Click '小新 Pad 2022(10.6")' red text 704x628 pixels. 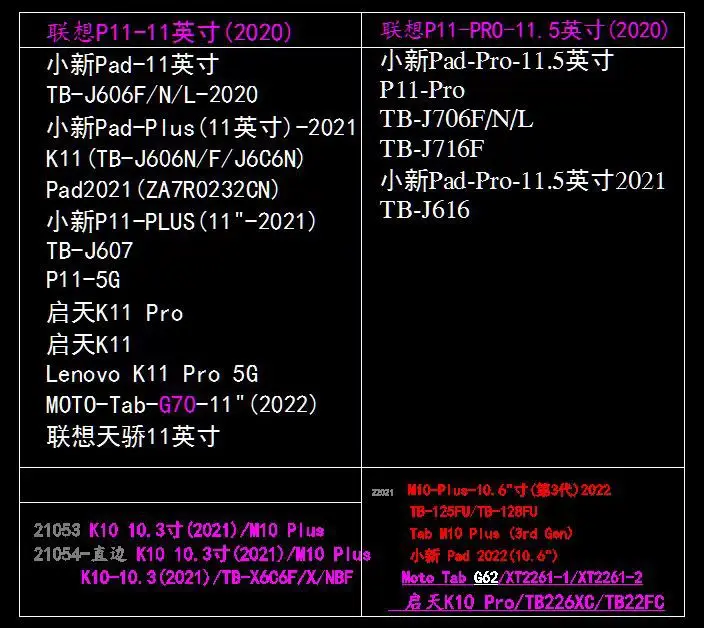click(484, 556)
